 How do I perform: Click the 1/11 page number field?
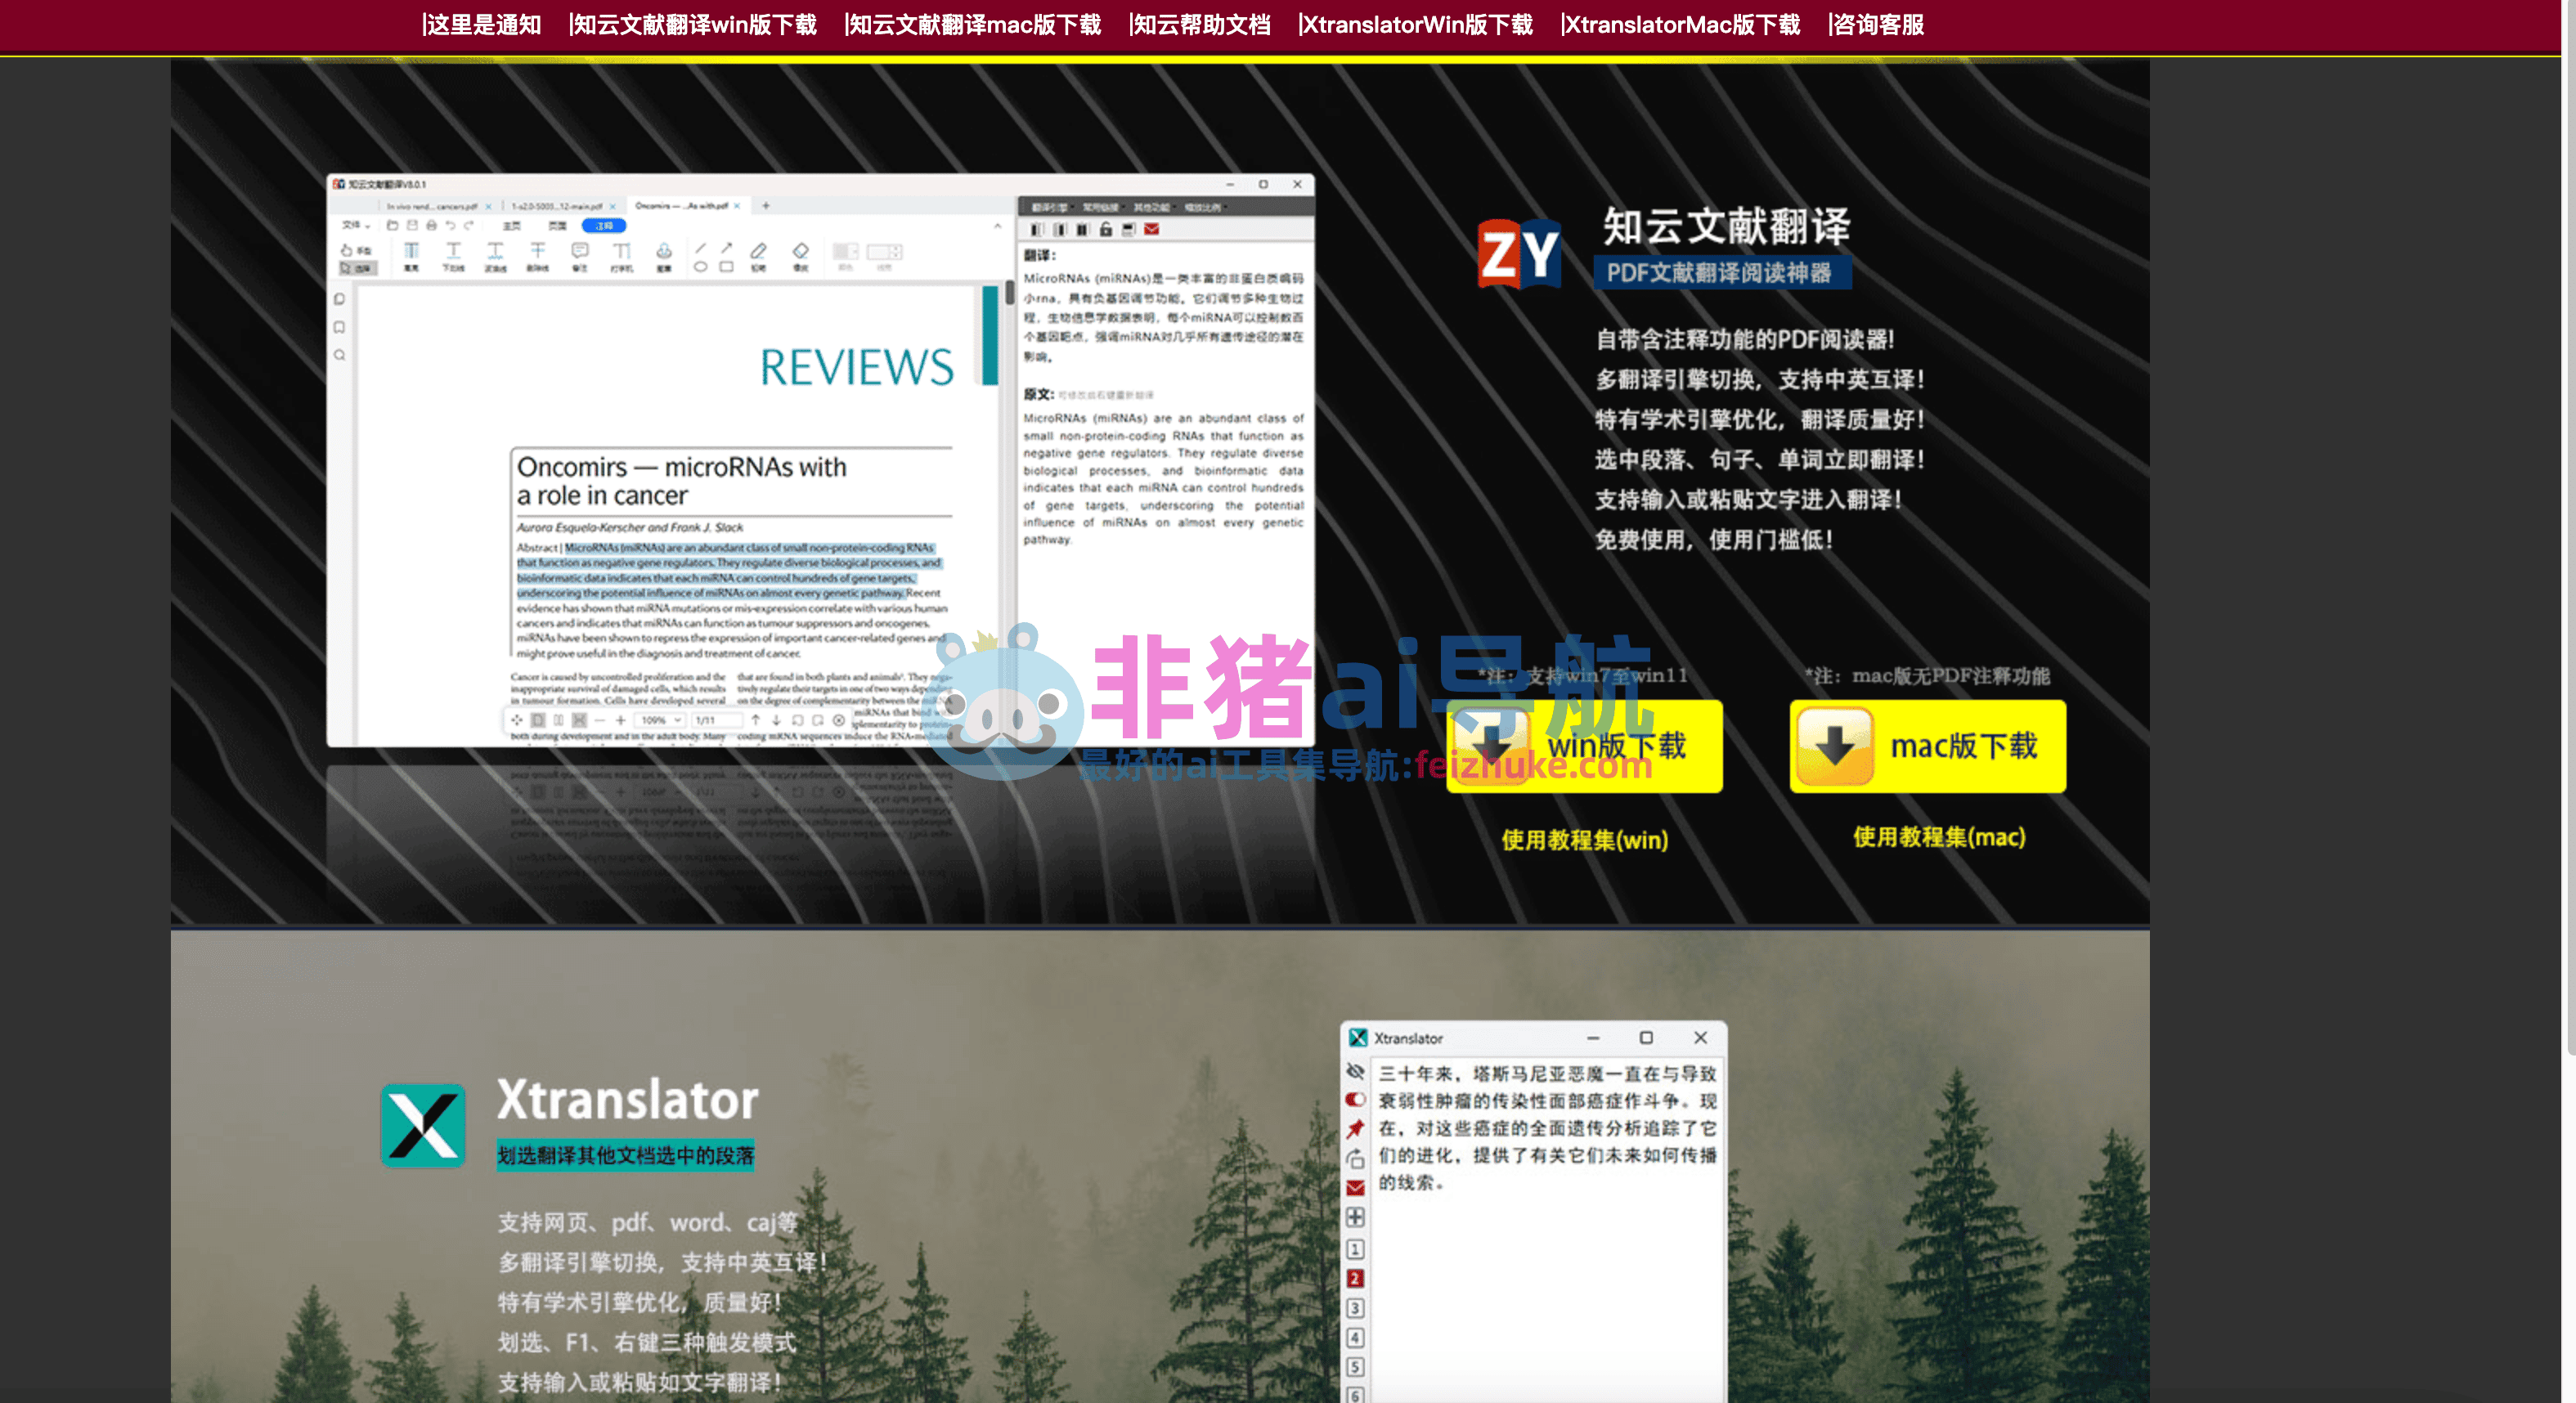point(716,720)
